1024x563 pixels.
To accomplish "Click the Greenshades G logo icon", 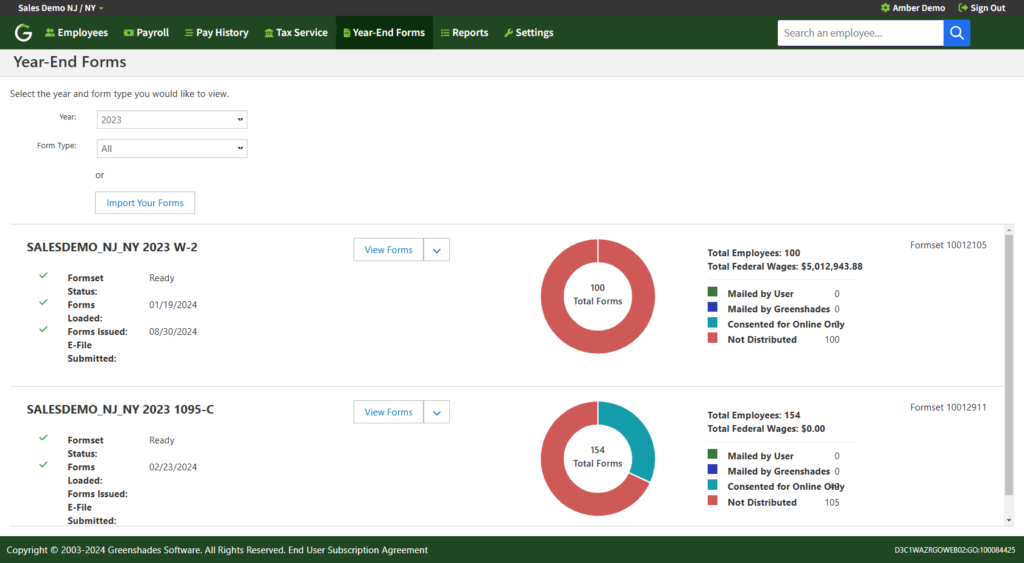I will pyautogui.click(x=23, y=33).
